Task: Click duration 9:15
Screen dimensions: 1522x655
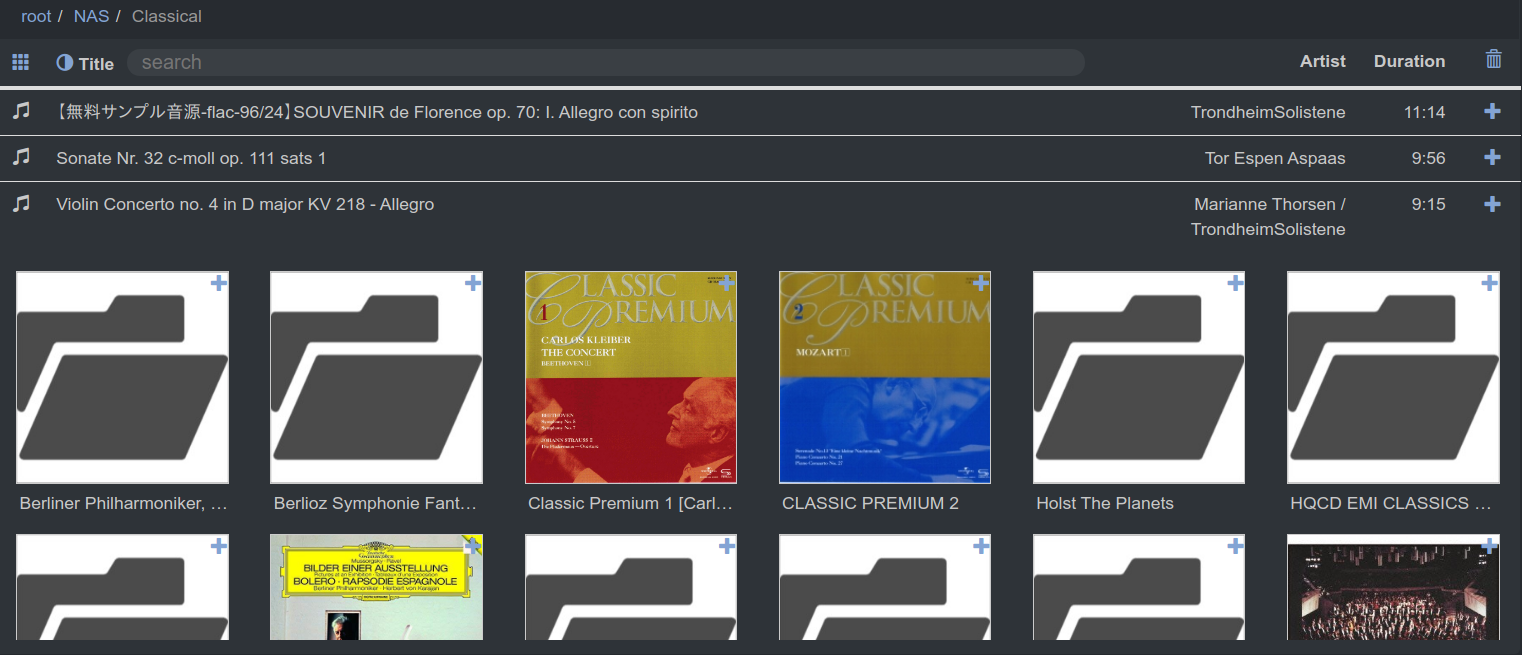Action: (x=1428, y=204)
